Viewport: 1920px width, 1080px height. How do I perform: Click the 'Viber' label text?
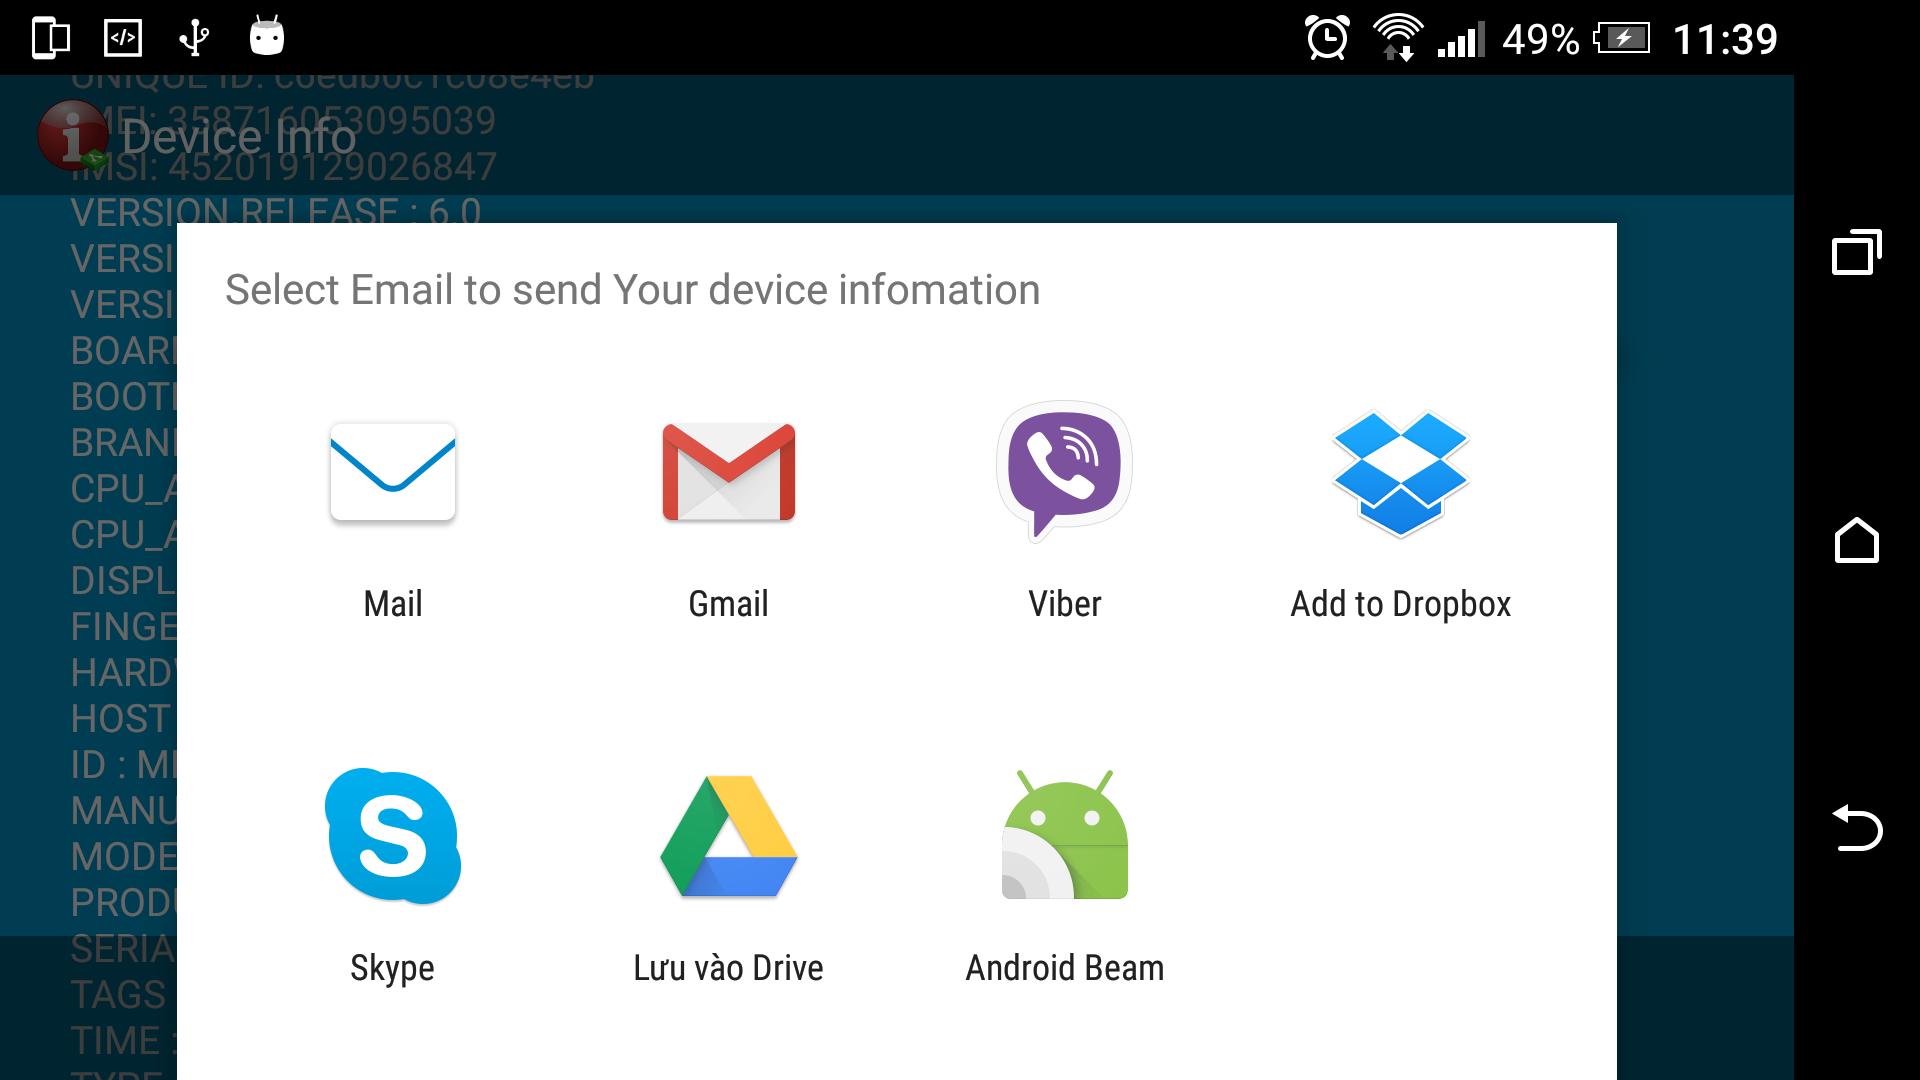(1065, 604)
